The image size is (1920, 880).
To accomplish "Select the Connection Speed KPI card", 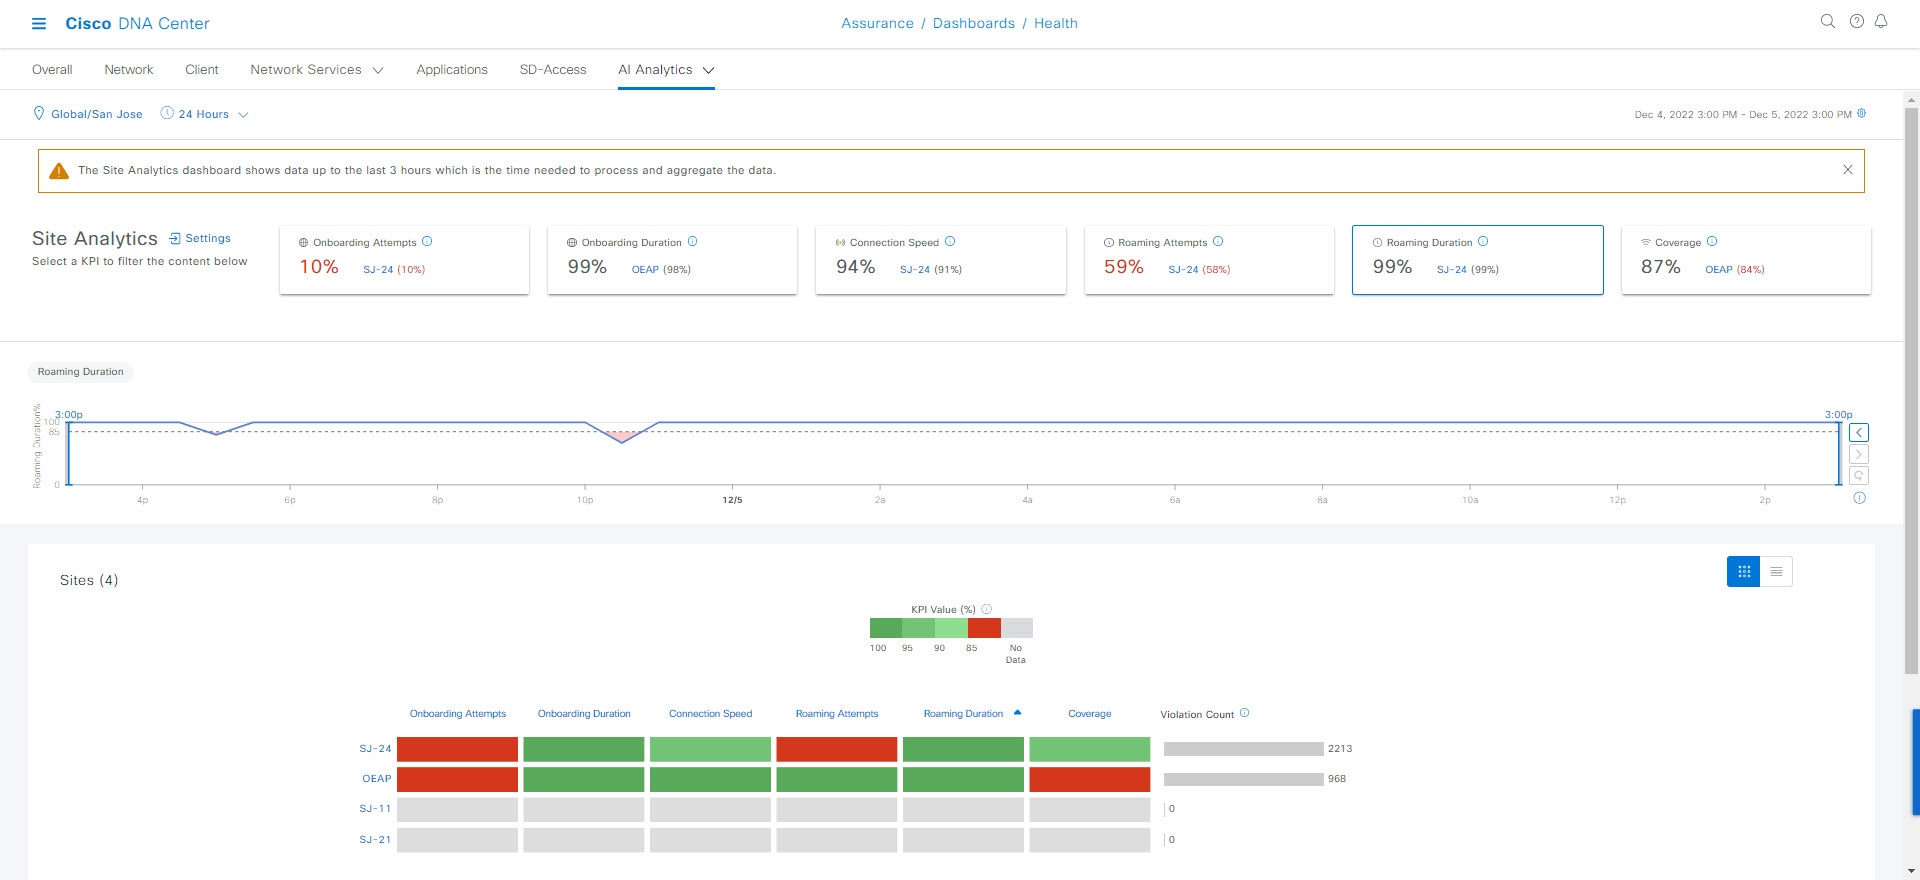I will [x=940, y=260].
